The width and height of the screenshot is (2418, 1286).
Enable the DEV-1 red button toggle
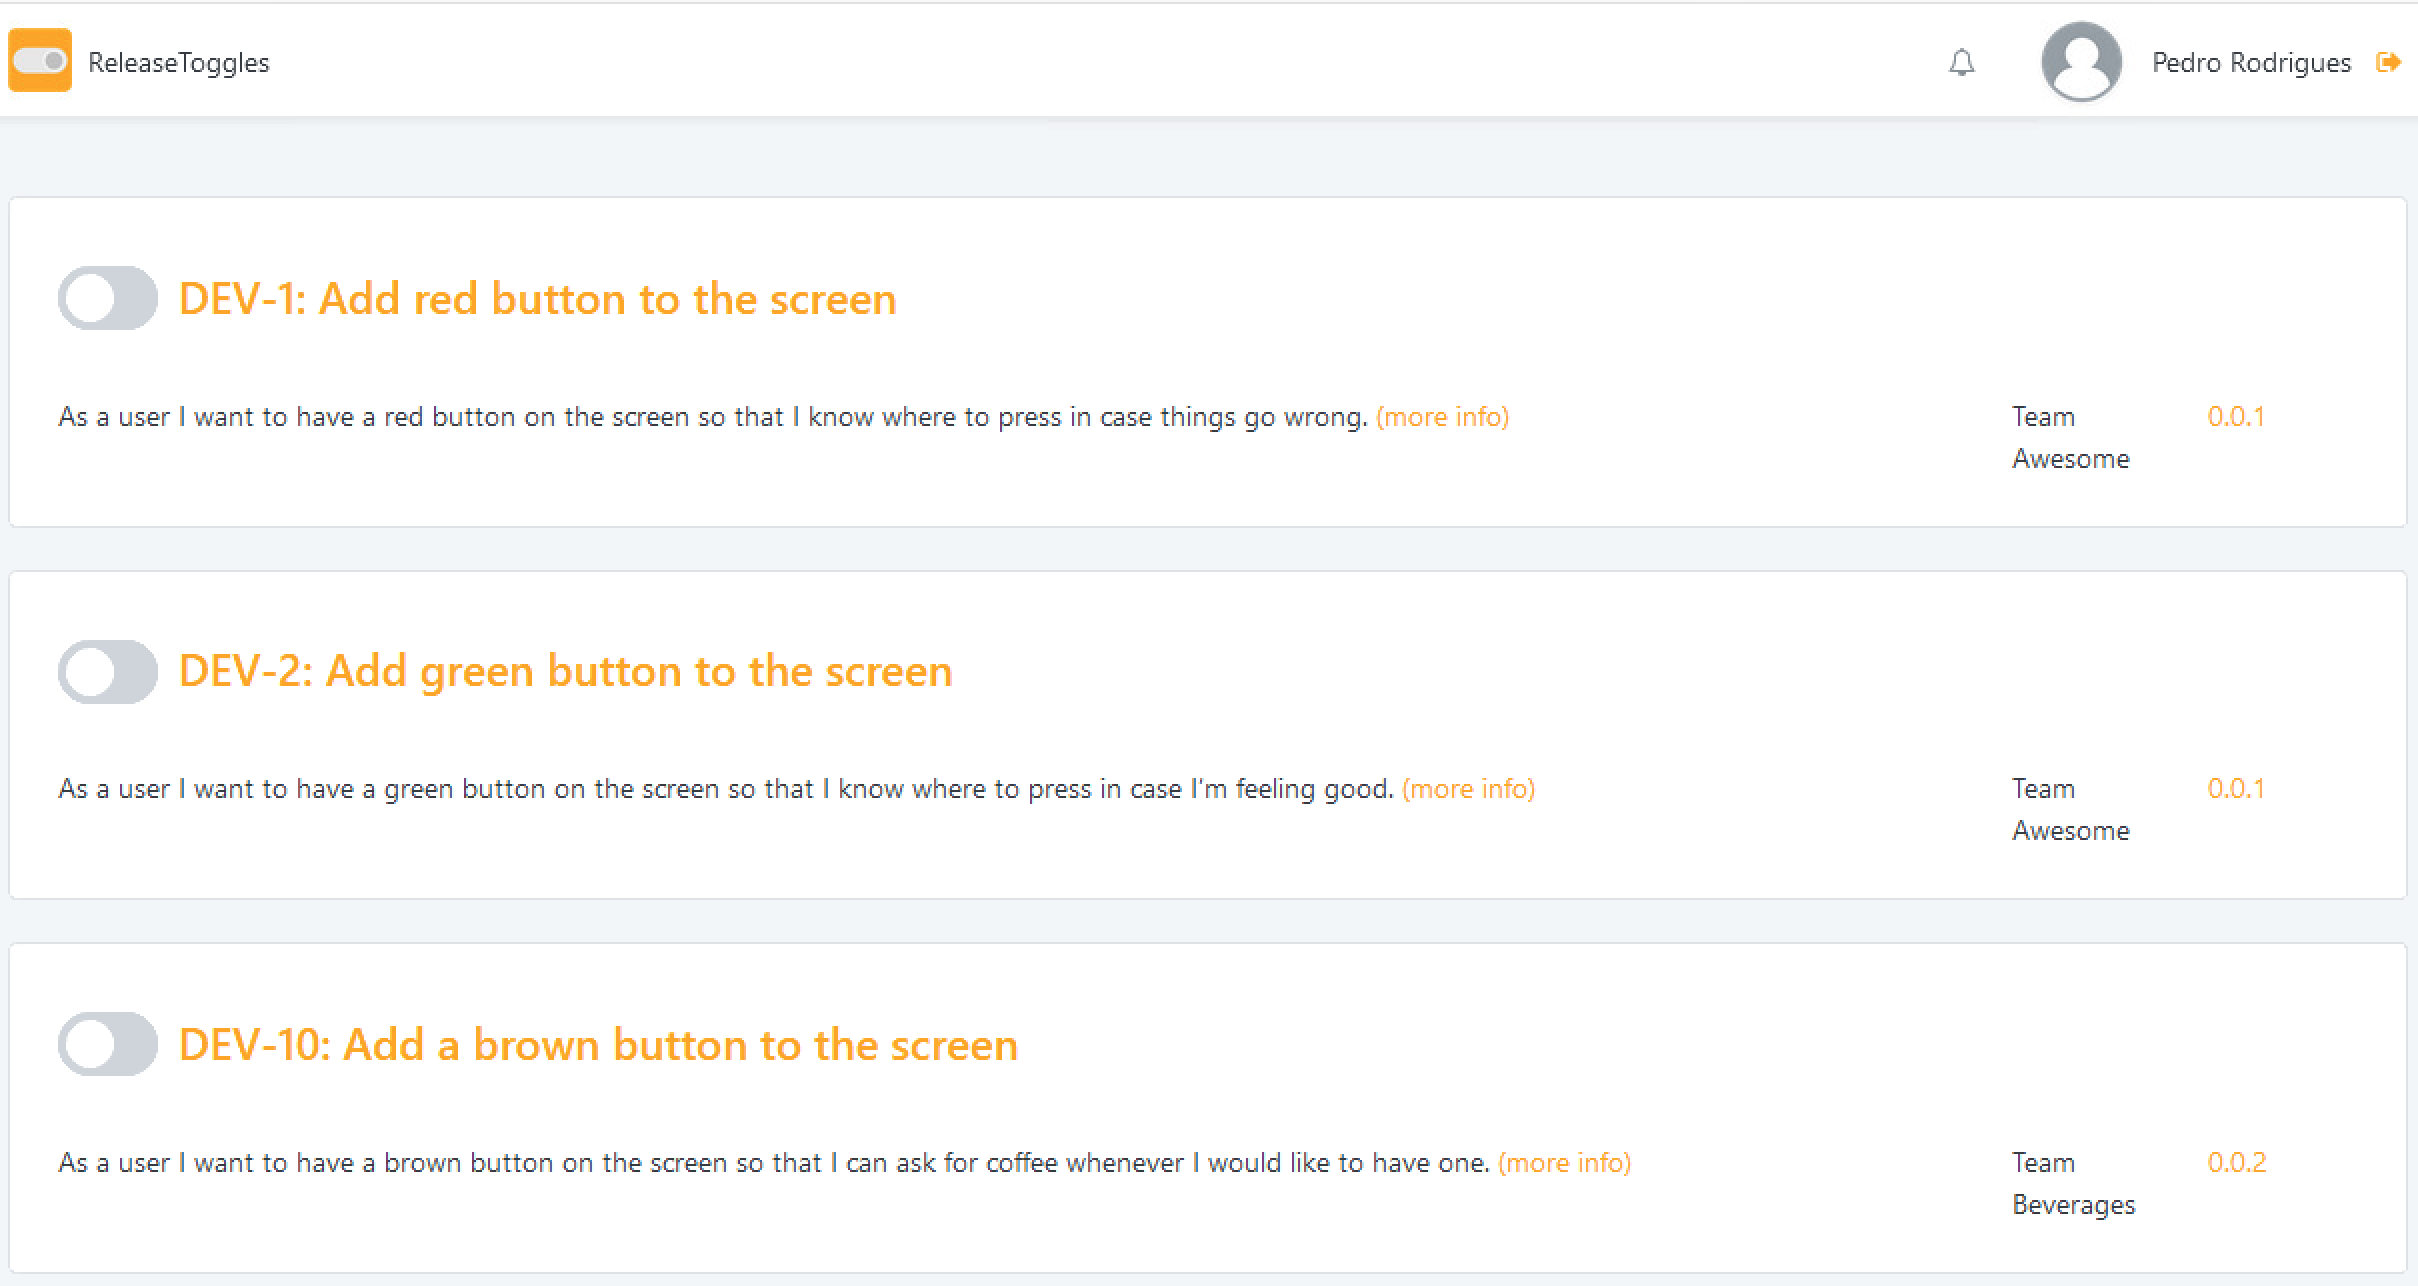coord(108,298)
